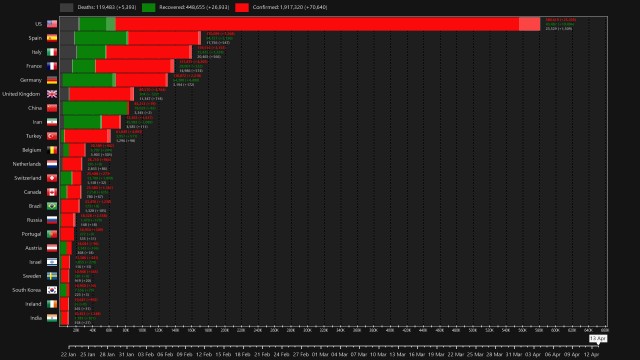The width and height of the screenshot is (640, 360).
Task: Select the 'Netherlands' country label
Action: [27, 164]
